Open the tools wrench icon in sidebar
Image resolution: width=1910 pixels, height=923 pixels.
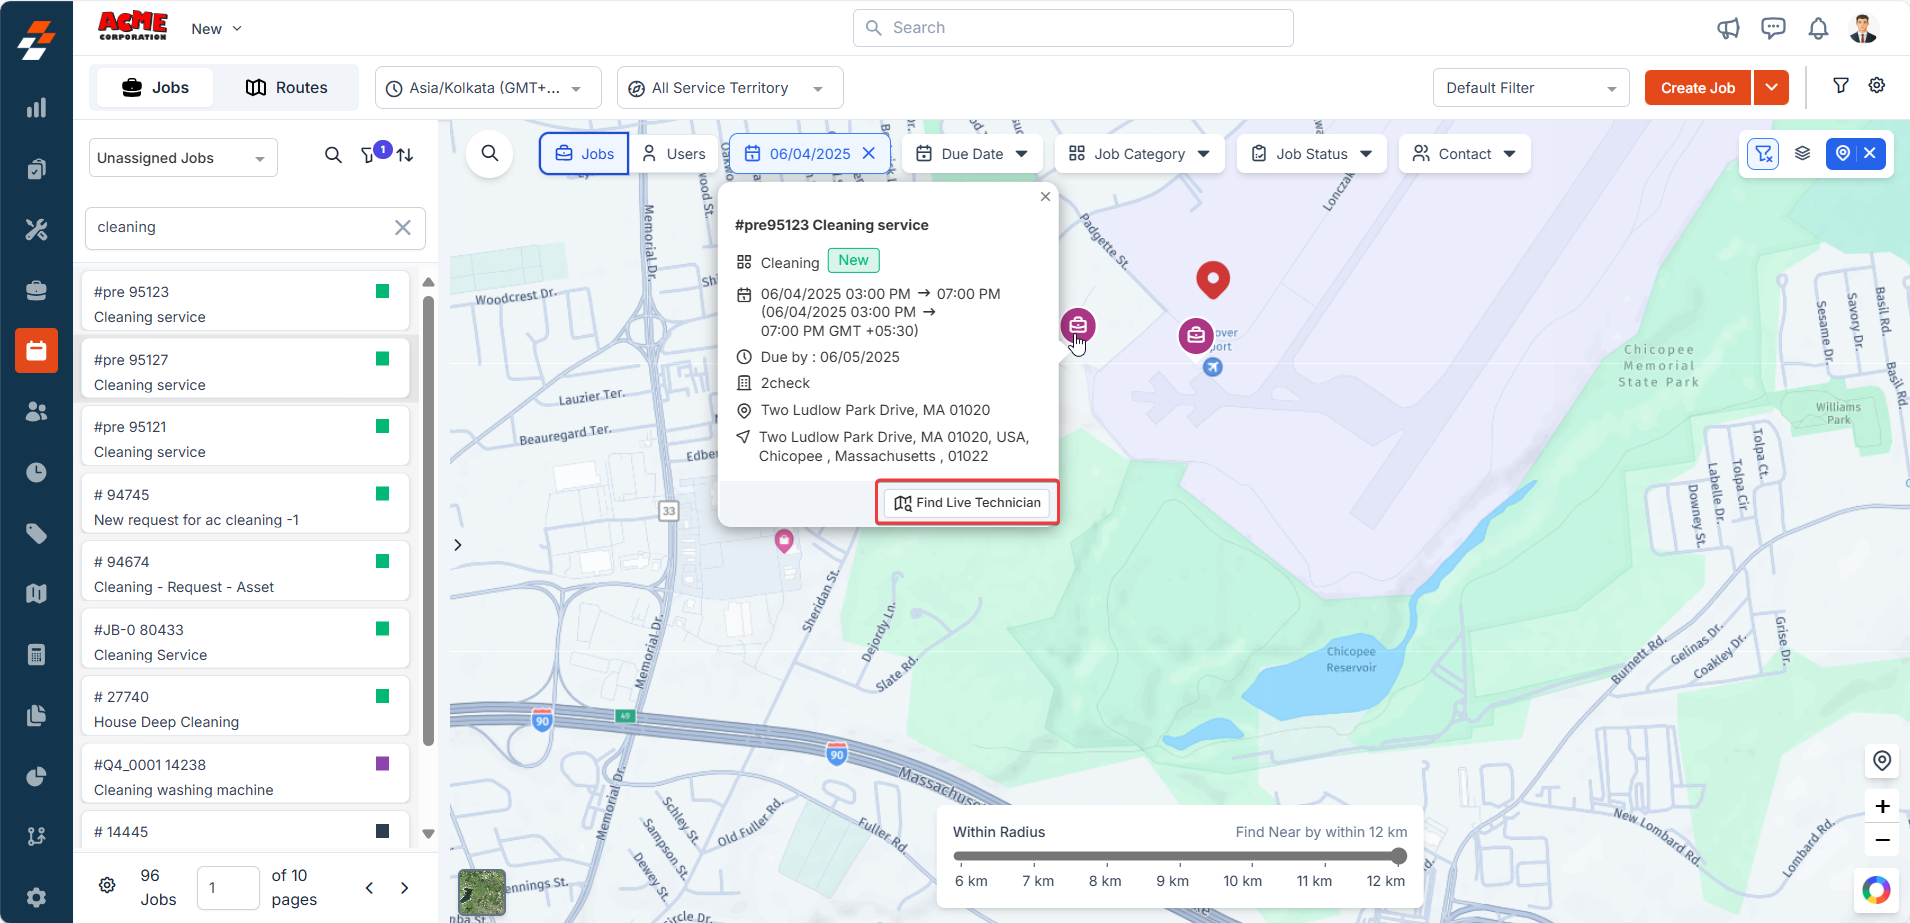click(x=36, y=230)
